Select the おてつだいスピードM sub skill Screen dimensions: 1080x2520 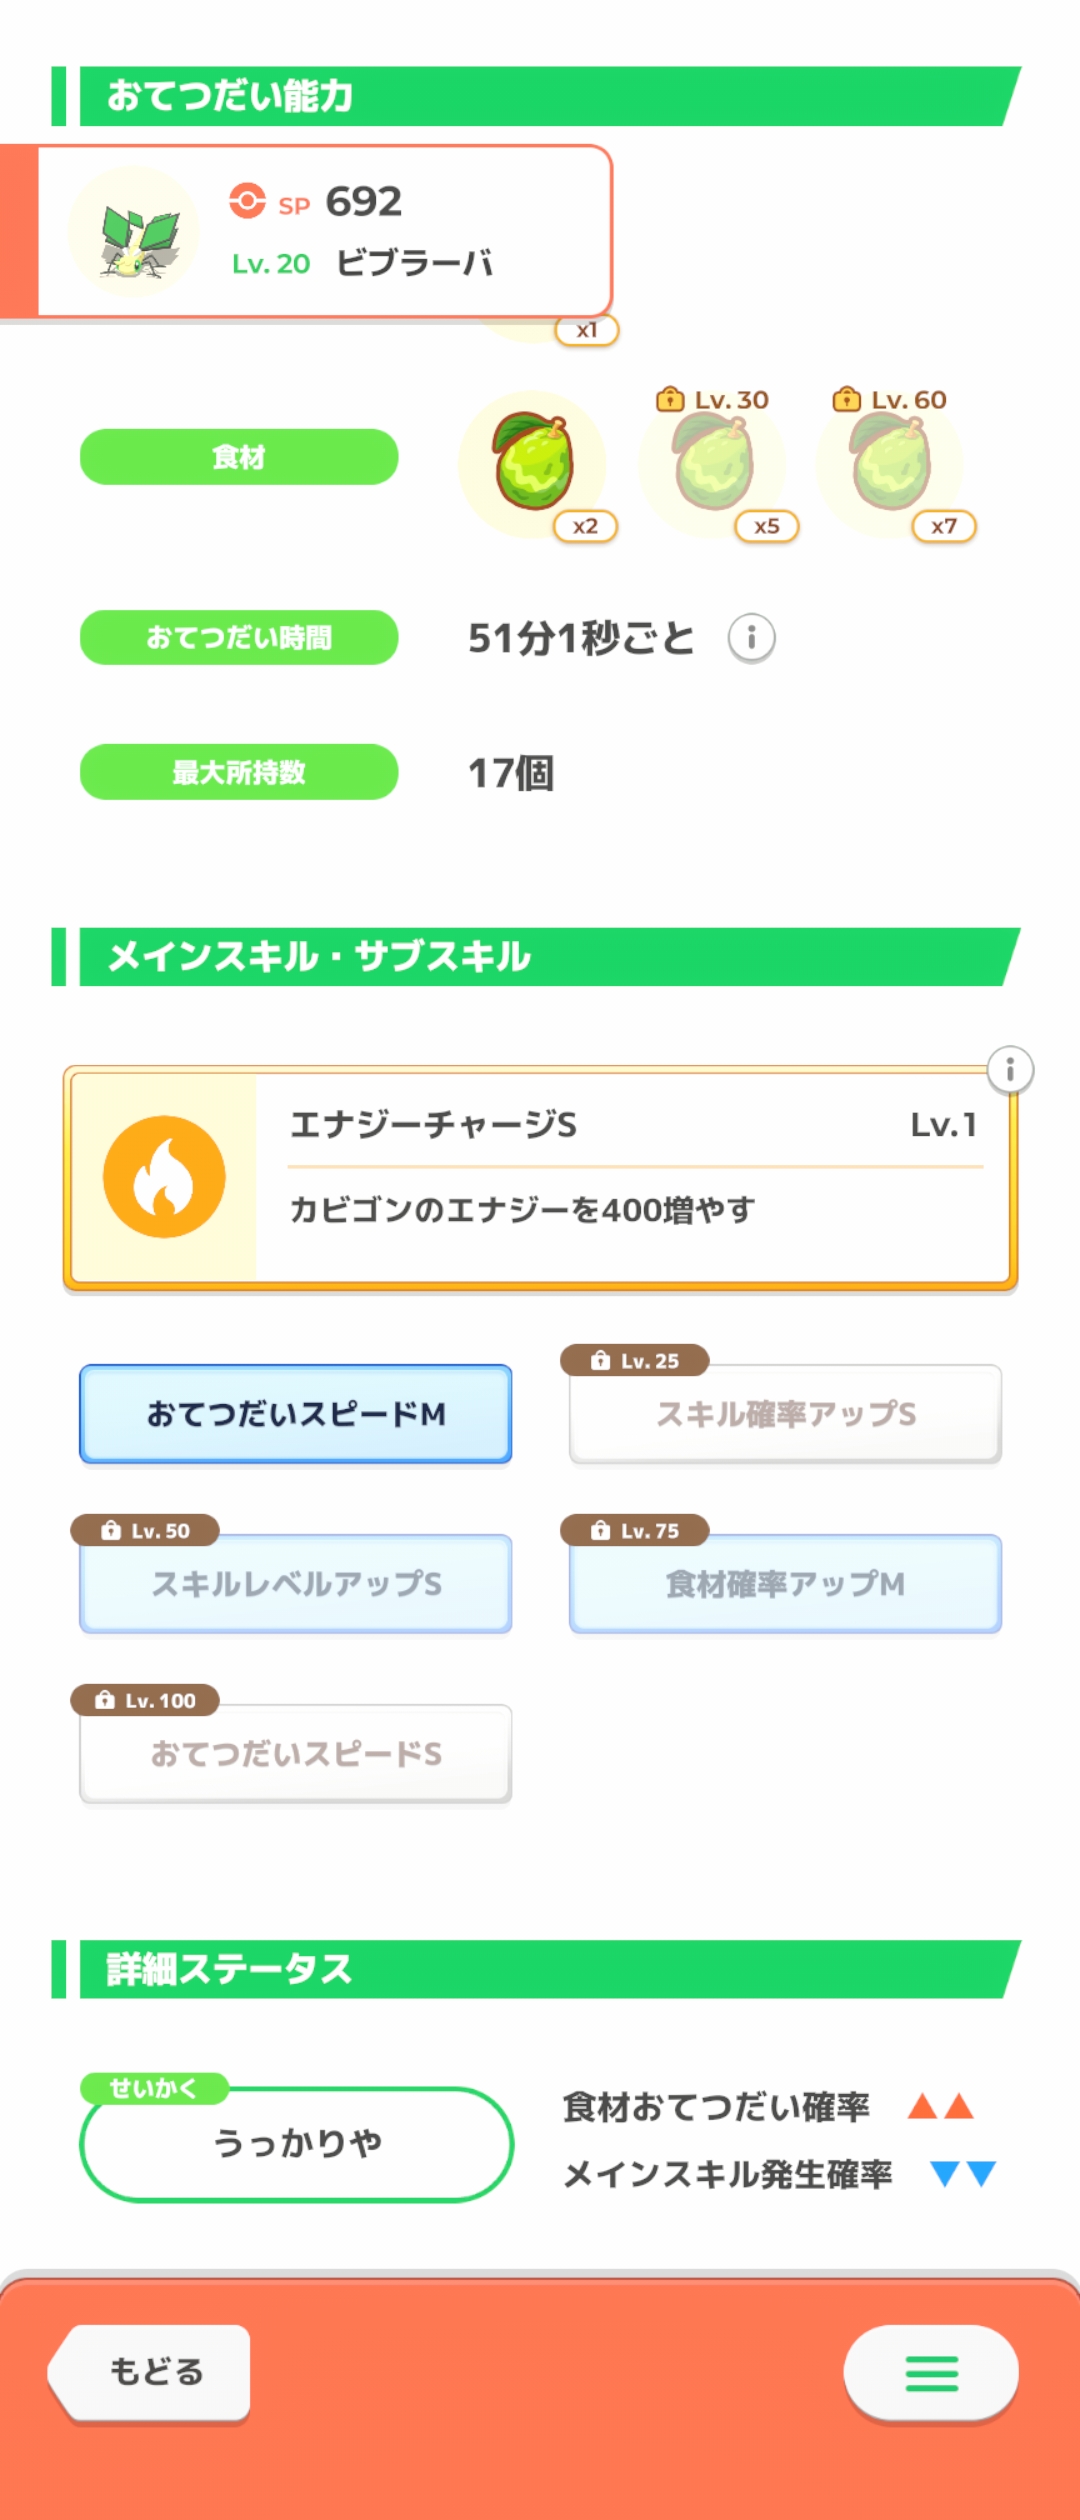[296, 1414]
